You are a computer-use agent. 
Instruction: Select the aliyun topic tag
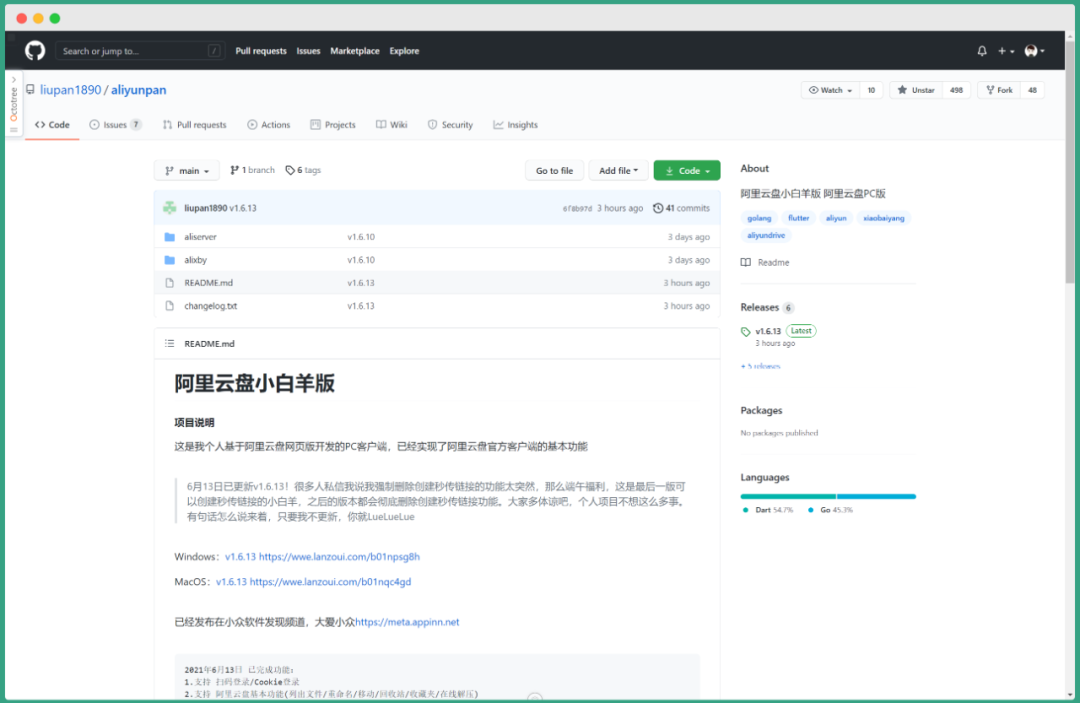point(836,218)
